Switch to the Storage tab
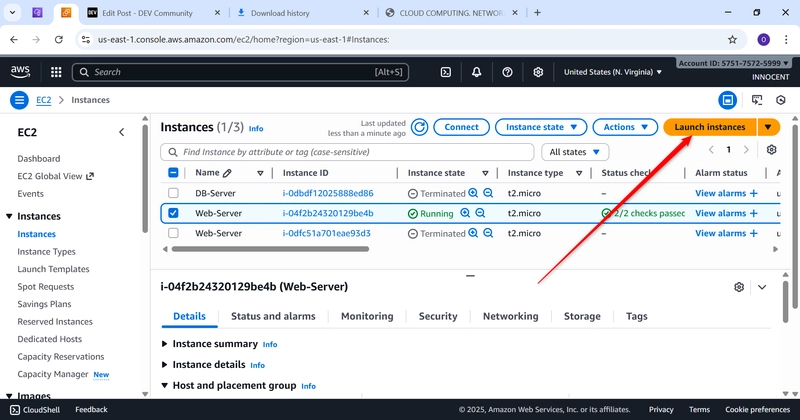Viewport: 800px width, 420px height. (582, 316)
